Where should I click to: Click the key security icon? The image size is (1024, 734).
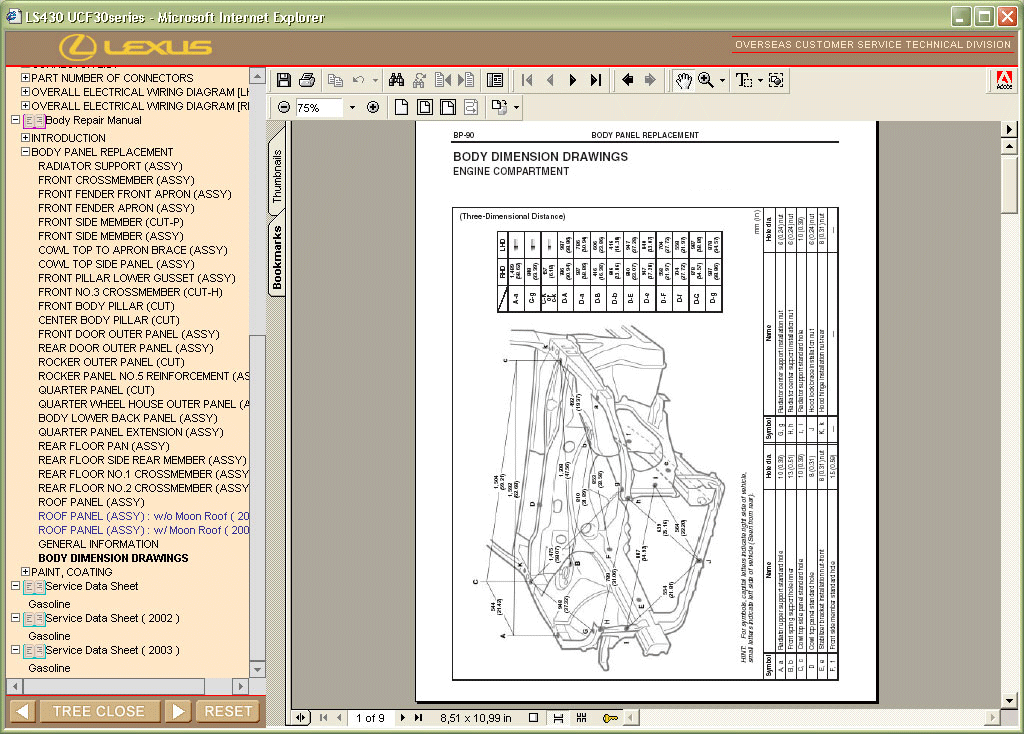(x=610, y=718)
